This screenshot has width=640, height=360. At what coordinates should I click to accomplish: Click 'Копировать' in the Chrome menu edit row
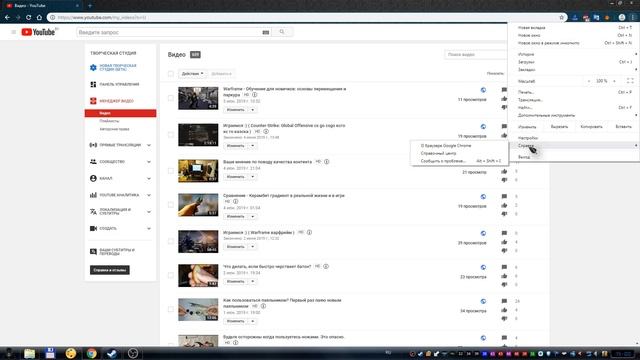click(591, 127)
